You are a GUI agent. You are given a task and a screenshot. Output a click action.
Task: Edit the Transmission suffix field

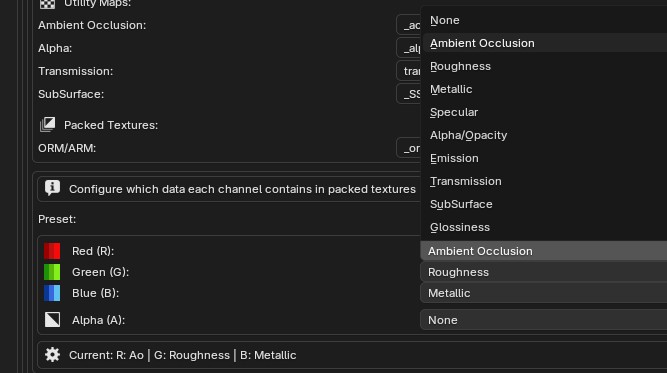pyautogui.click(x=409, y=71)
